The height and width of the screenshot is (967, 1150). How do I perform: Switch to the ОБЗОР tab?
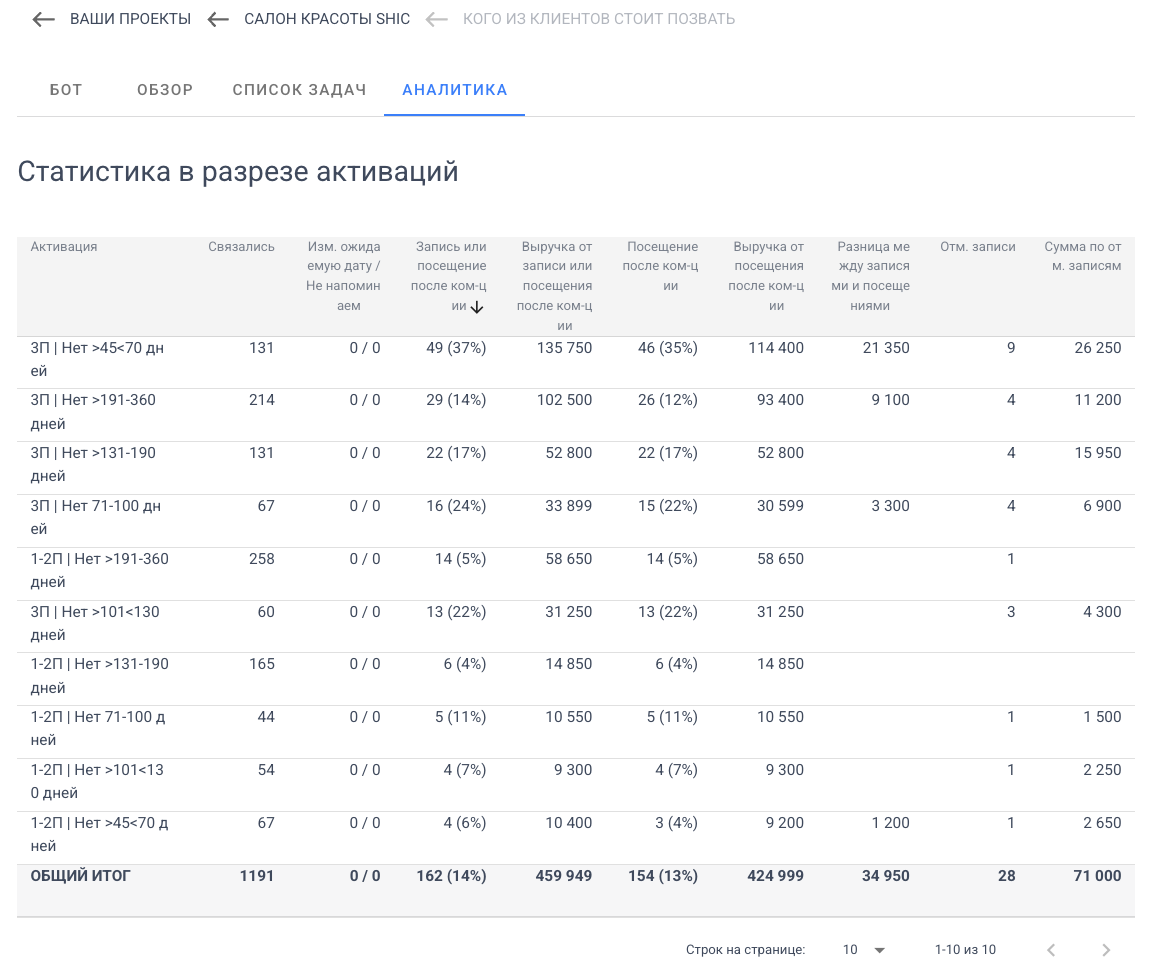click(x=165, y=90)
